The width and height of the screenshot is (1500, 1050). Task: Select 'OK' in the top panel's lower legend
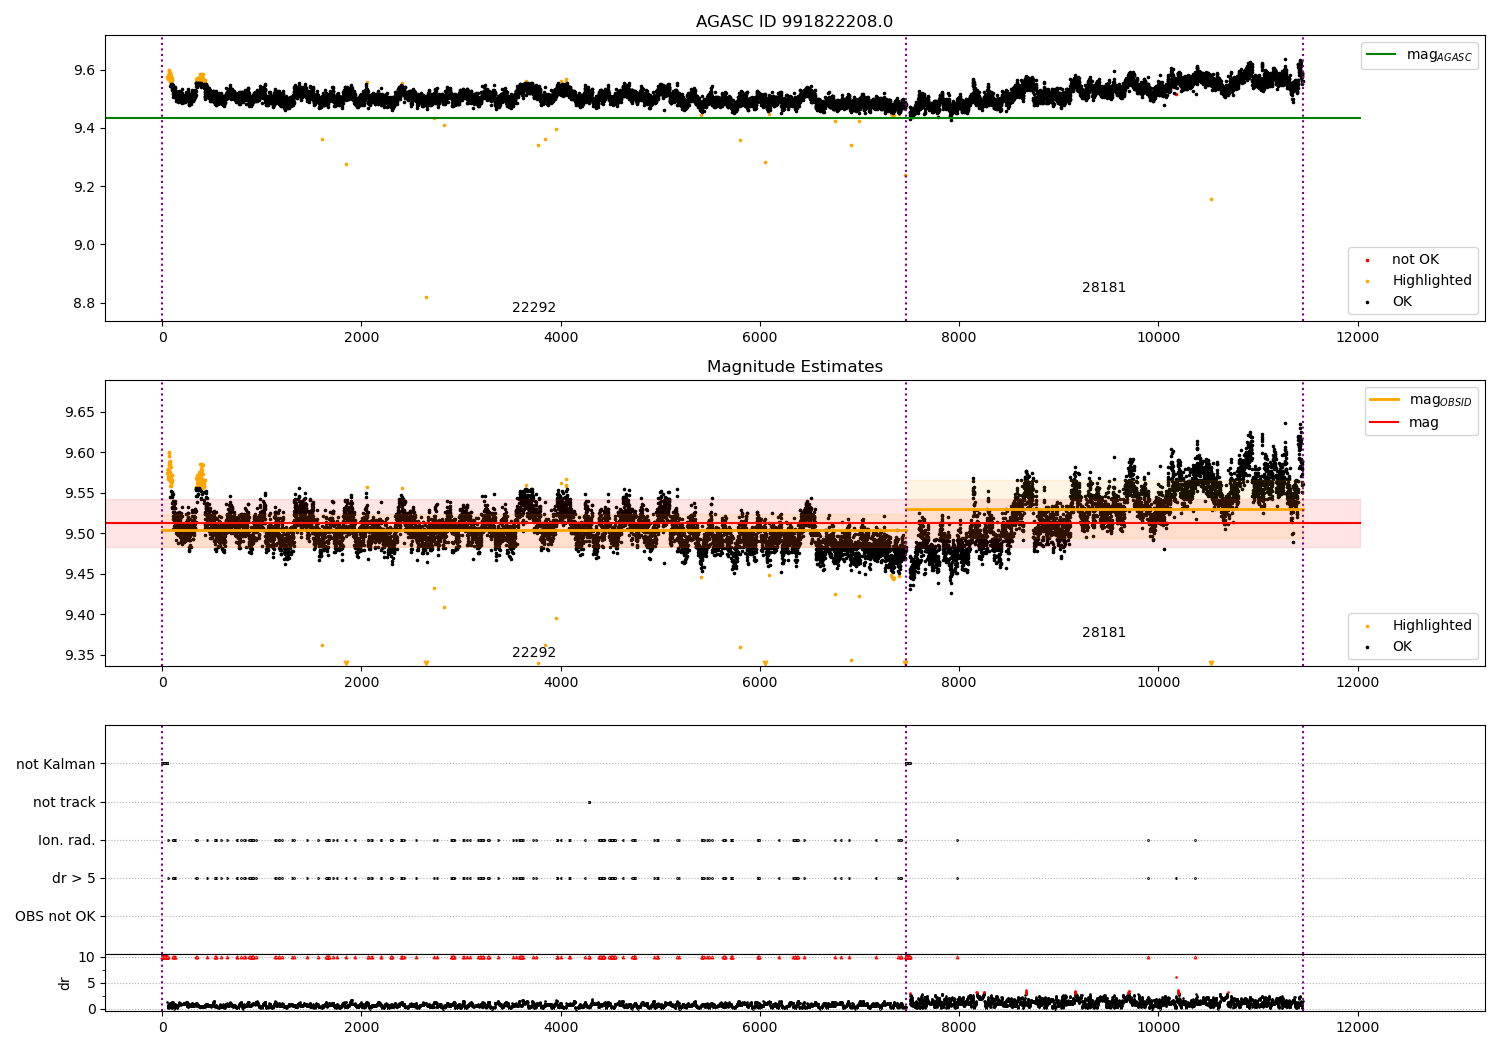point(1390,302)
